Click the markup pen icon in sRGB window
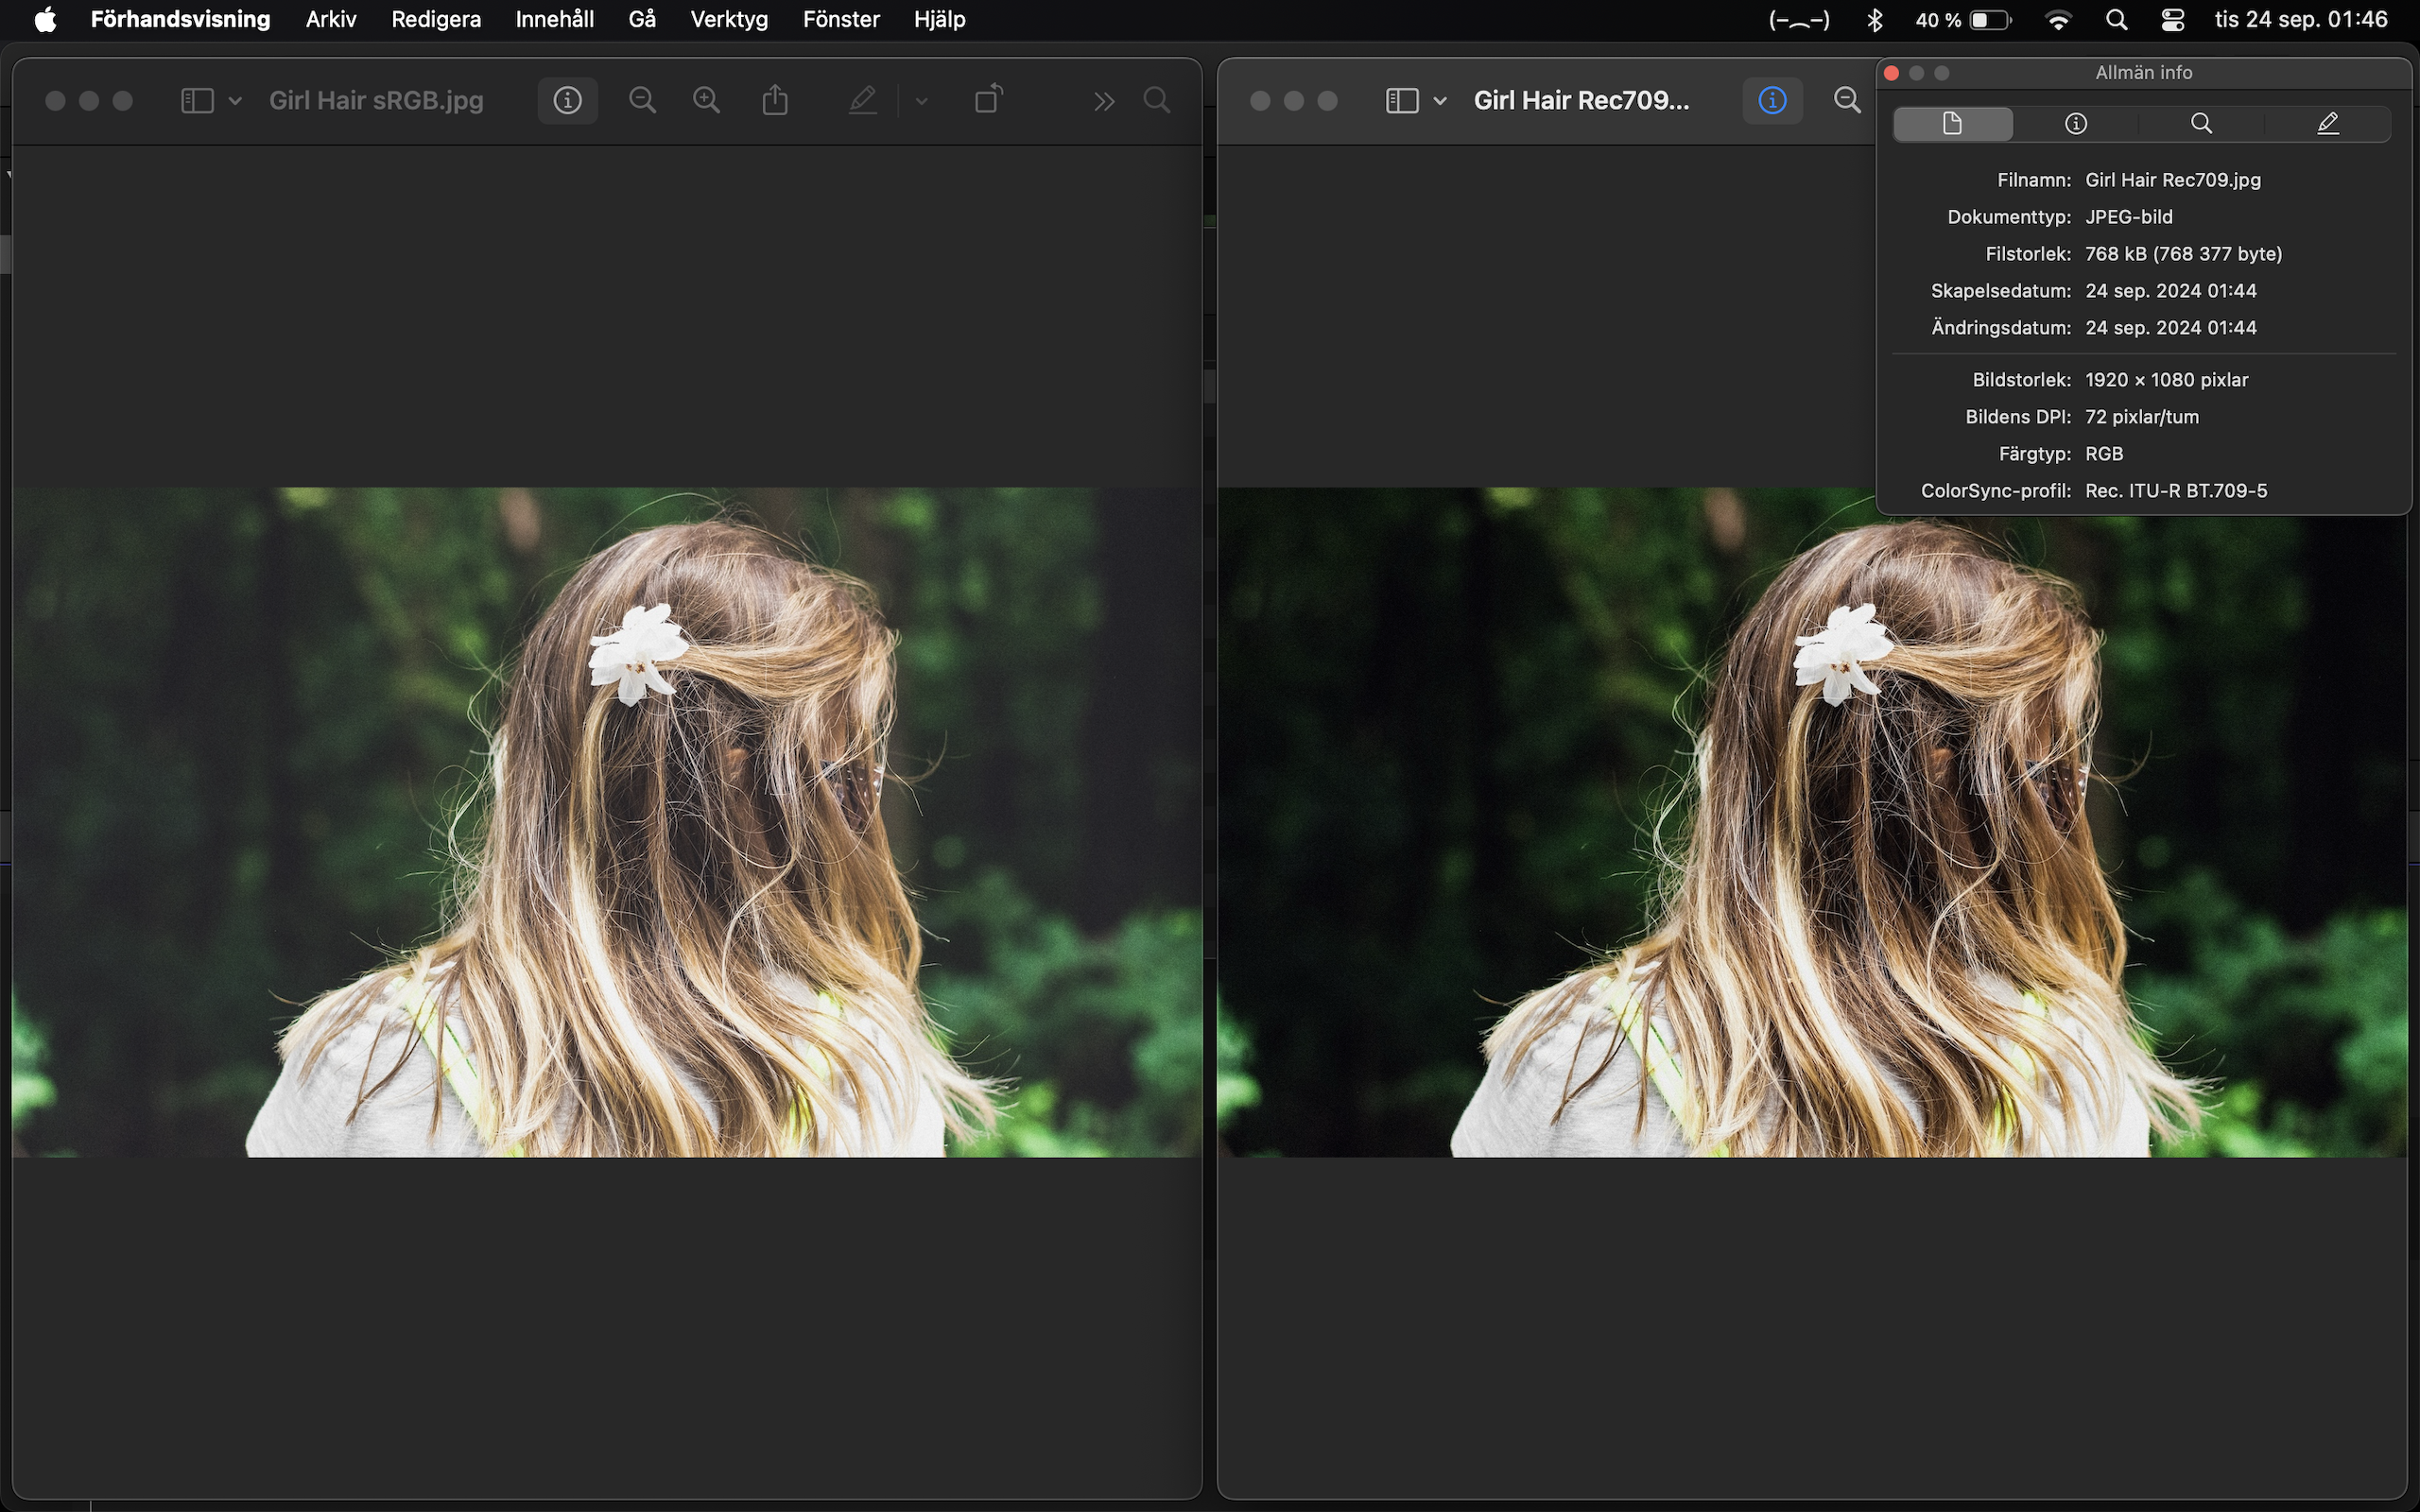The height and width of the screenshot is (1512, 2420). click(x=862, y=100)
